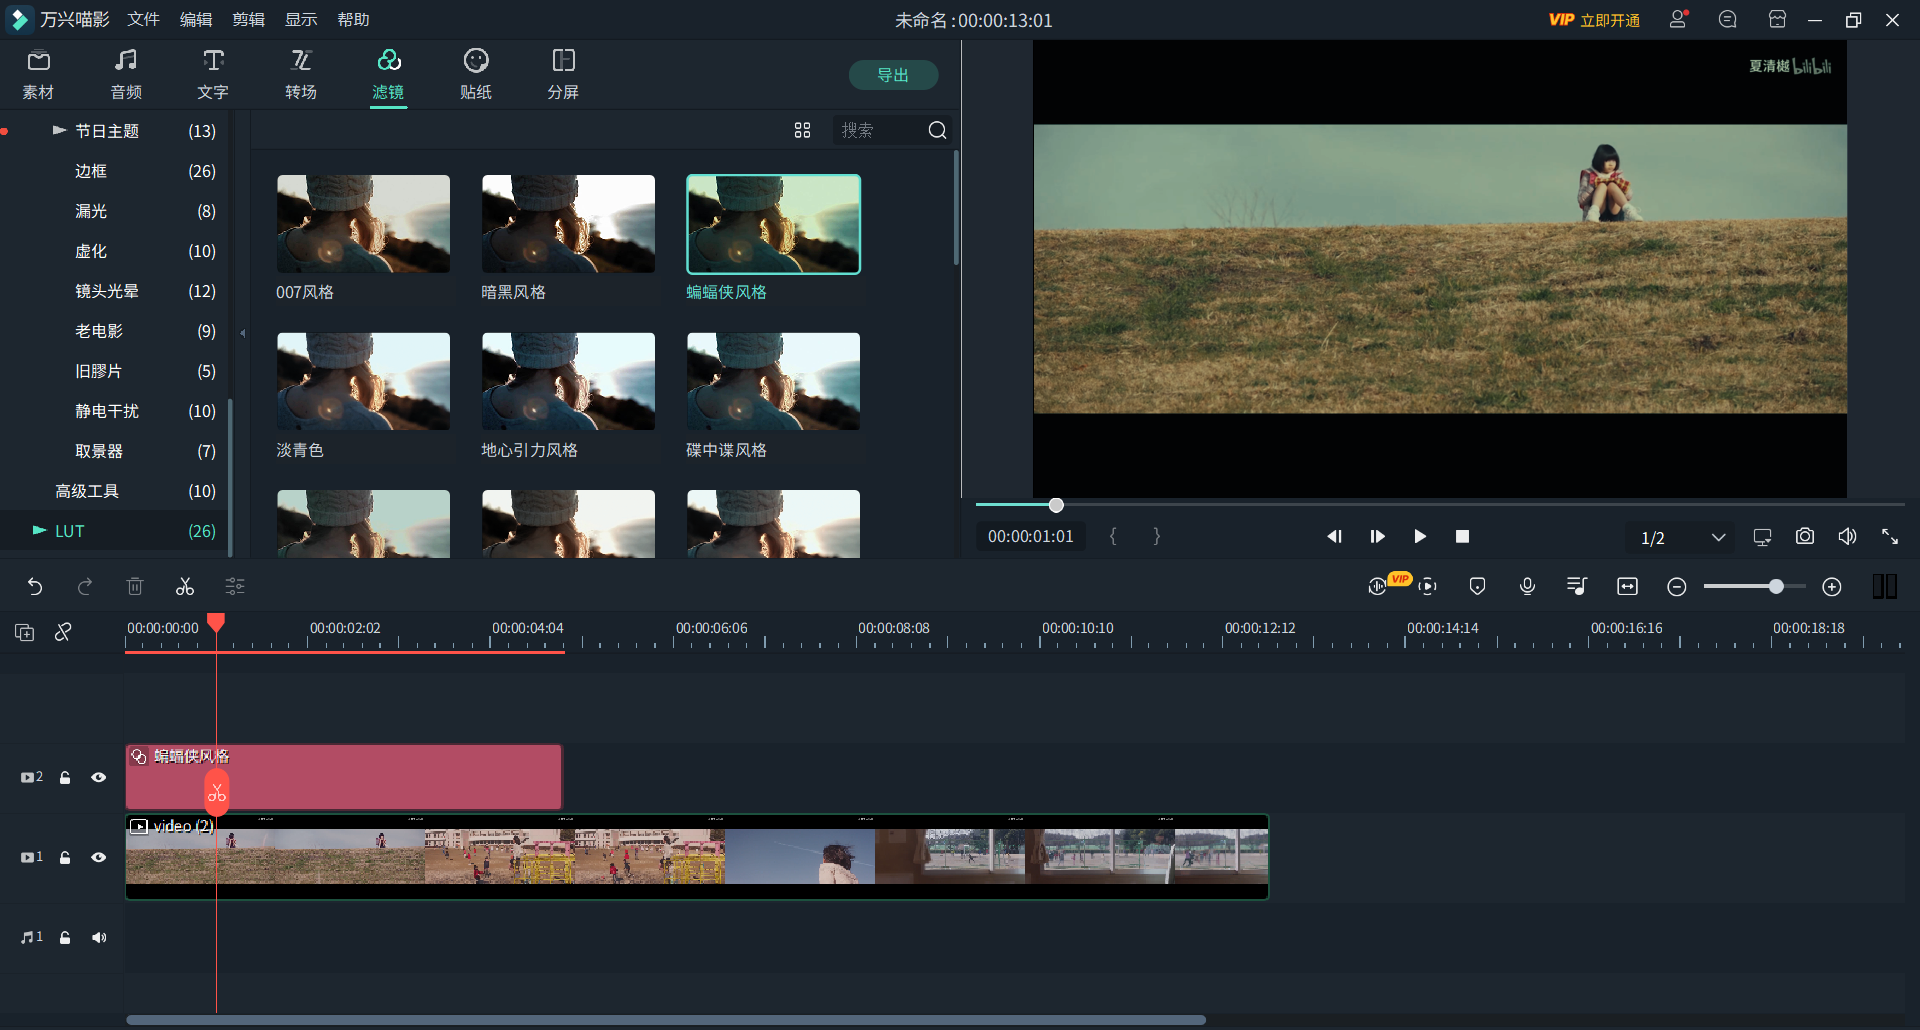1920x1030 pixels.
Task: Expand the 节日主题 filter category
Action: [60, 131]
